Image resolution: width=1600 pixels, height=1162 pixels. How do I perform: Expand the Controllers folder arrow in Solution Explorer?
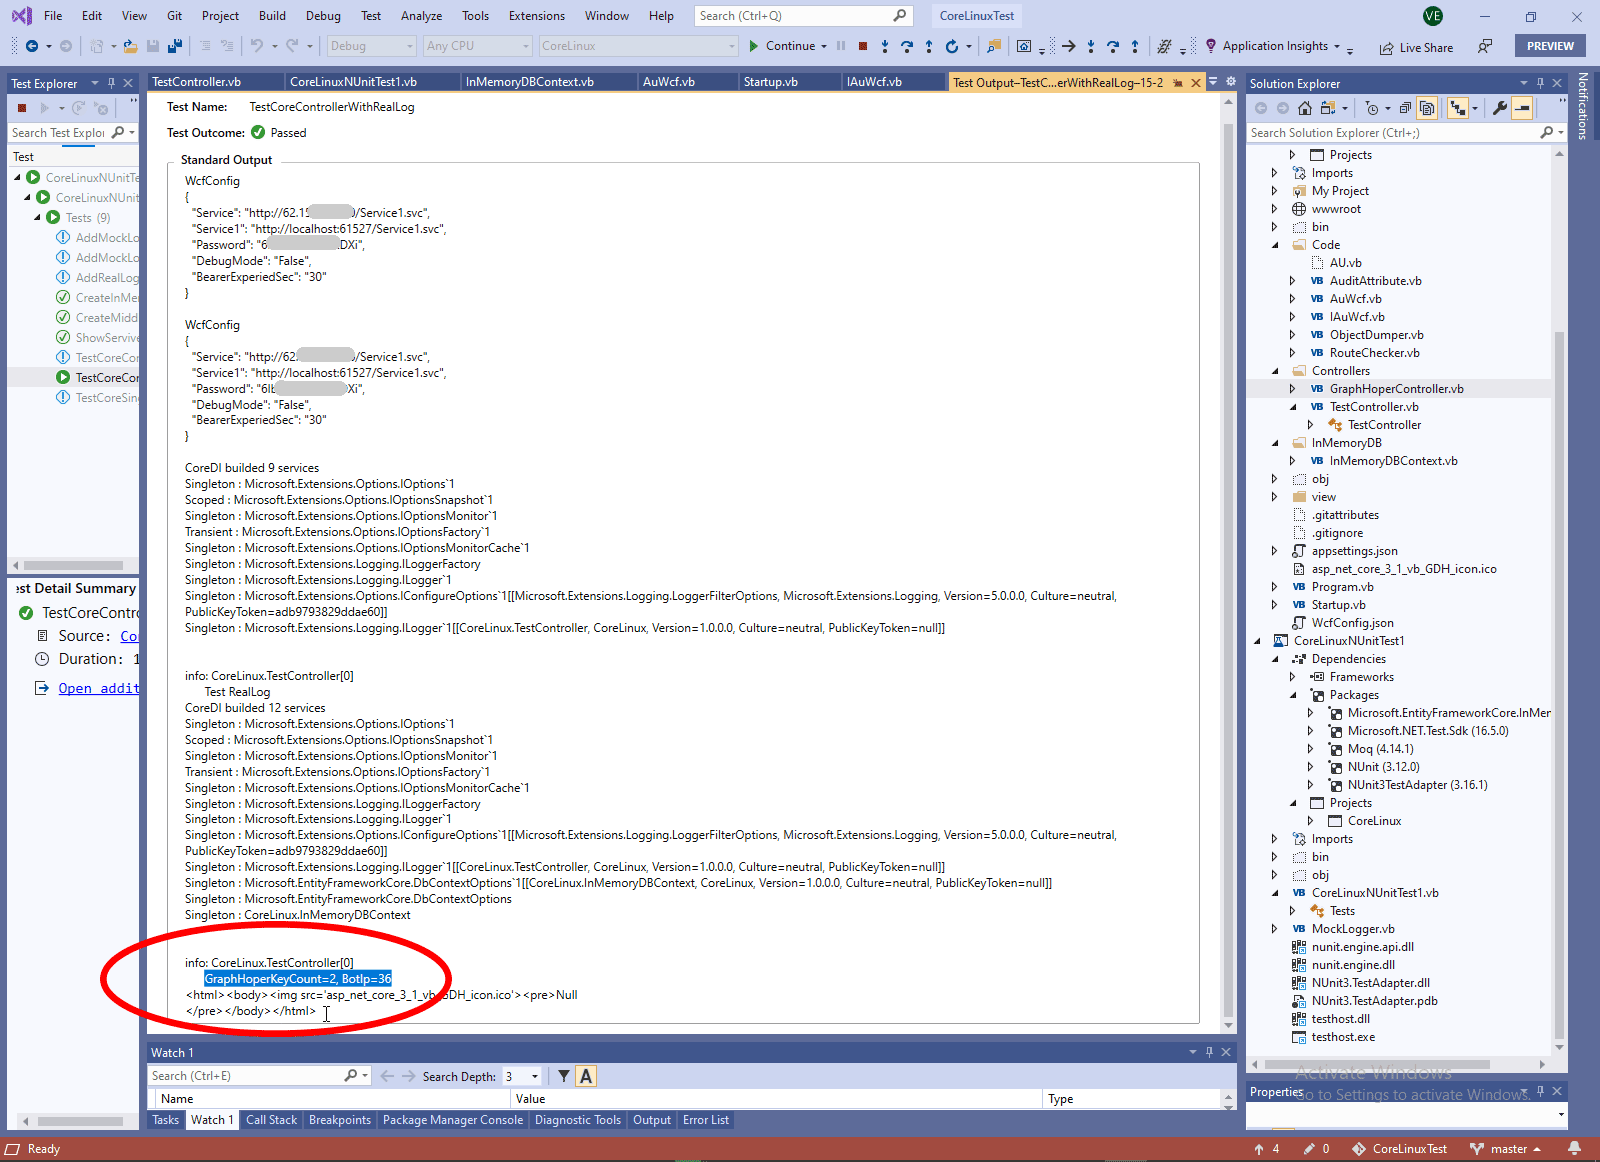pos(1275,371)
